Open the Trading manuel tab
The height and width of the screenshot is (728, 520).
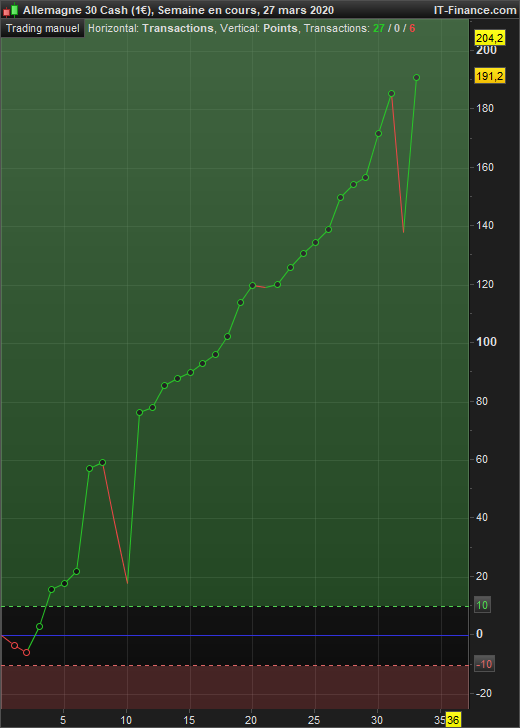[43, 29]
